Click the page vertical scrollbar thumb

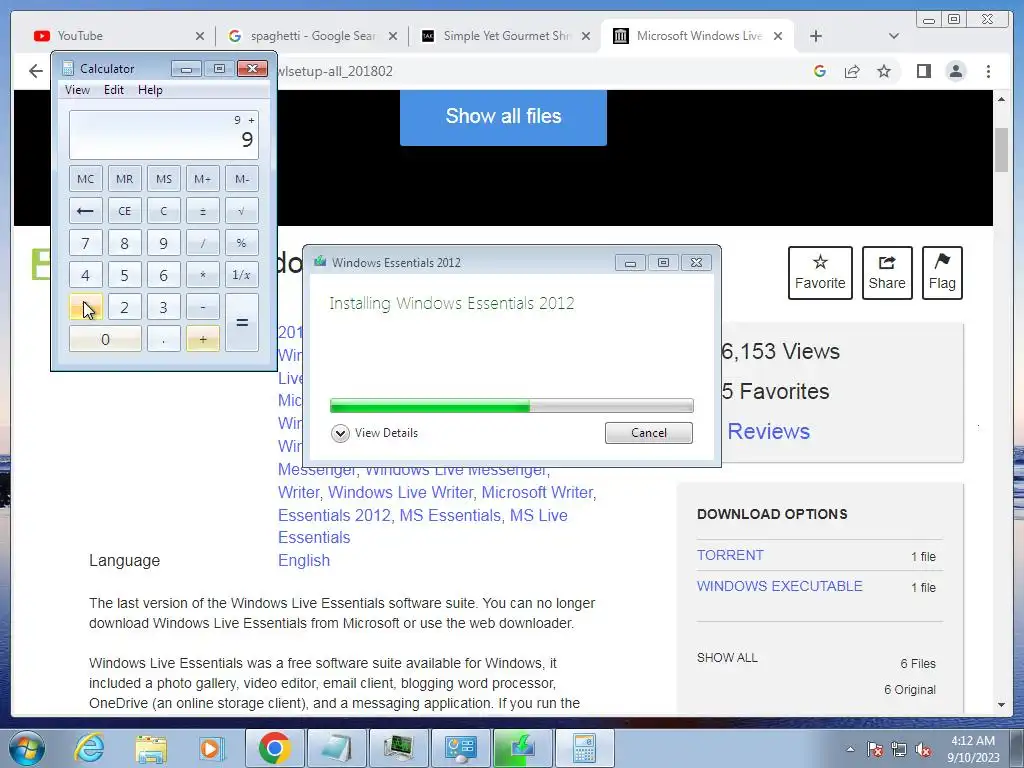1001,150
